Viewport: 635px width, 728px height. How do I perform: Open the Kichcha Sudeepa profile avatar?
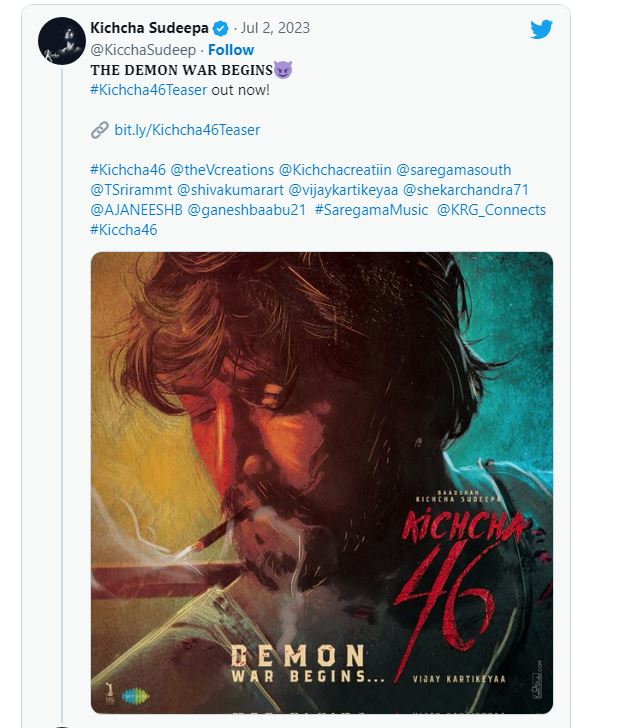pos(61,41)
